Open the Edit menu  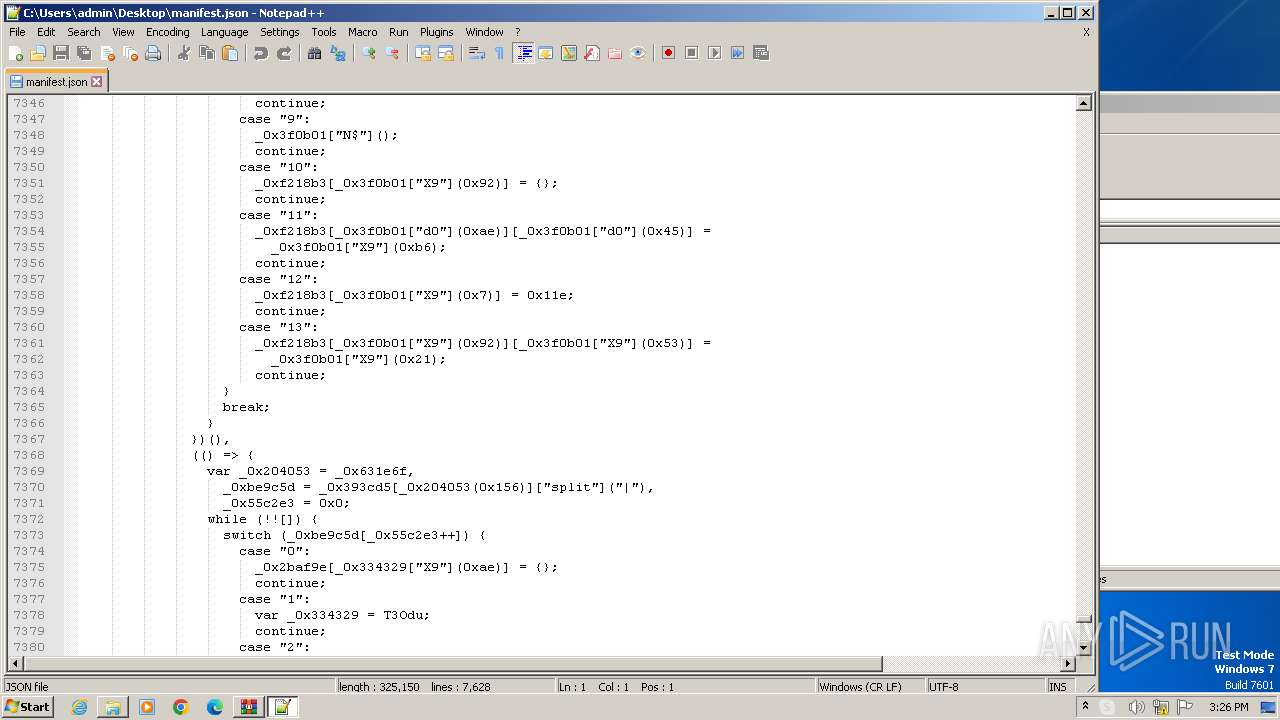(x=46, y=32)
